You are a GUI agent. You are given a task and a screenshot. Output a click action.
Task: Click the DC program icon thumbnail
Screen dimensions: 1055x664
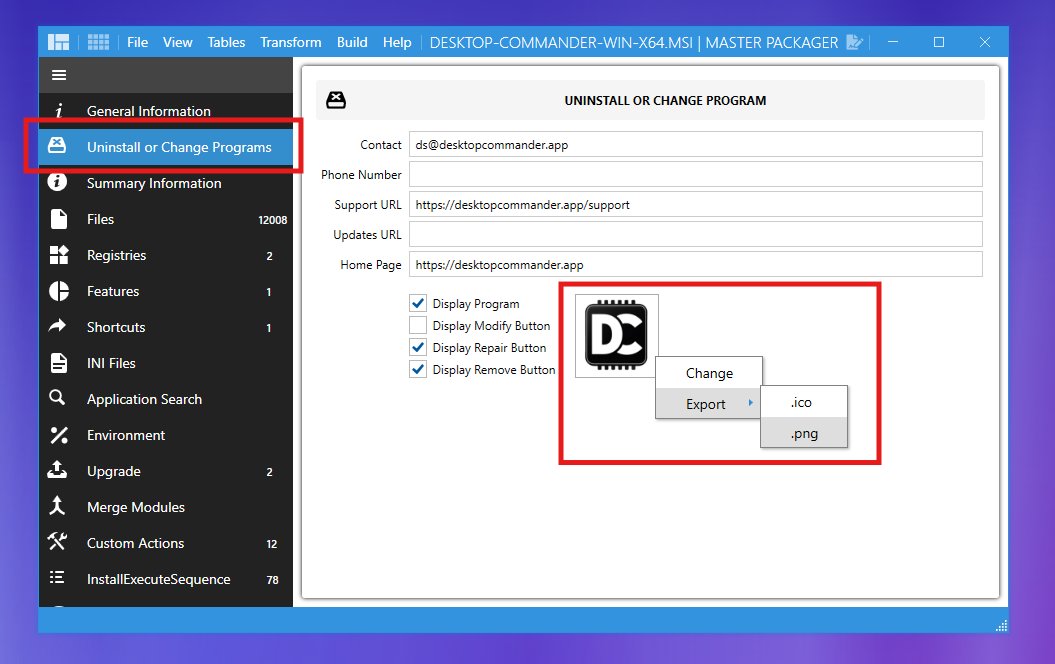(616, 336)
